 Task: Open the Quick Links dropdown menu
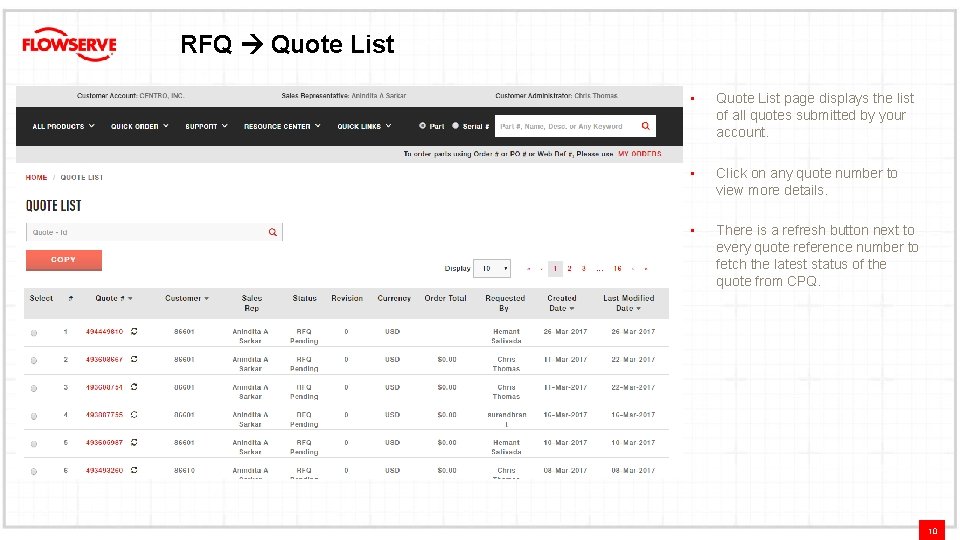(x=364, y=126)
